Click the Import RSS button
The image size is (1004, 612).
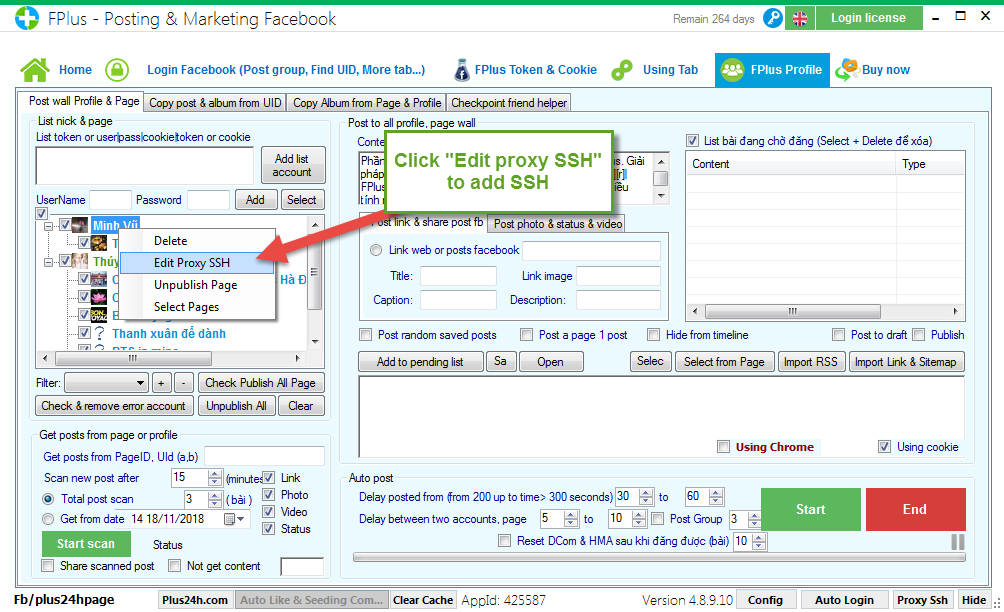pyautogui.click(x=810, y=362)
